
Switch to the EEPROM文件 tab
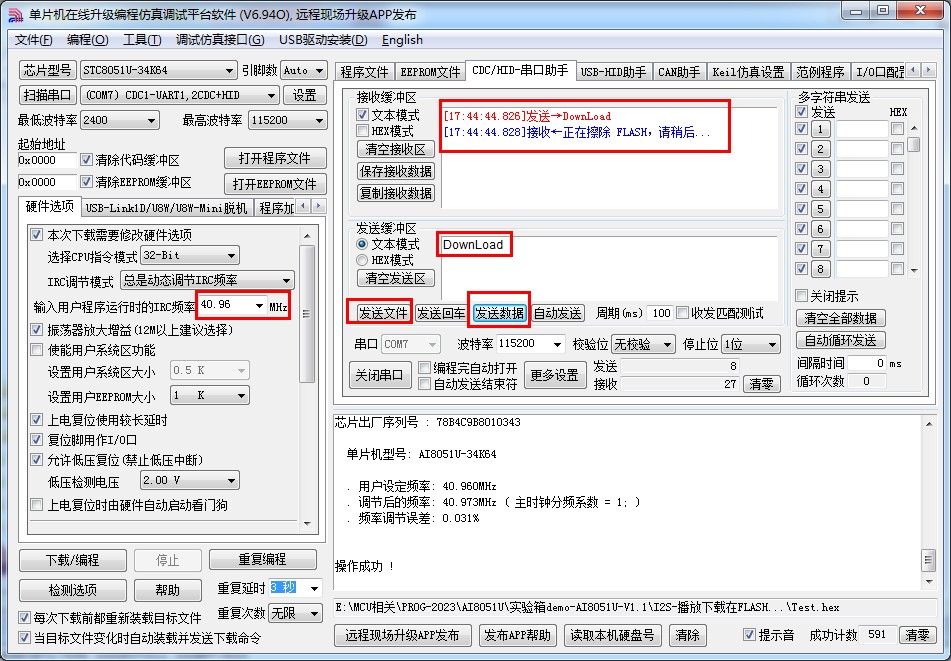tap(430, 72)
